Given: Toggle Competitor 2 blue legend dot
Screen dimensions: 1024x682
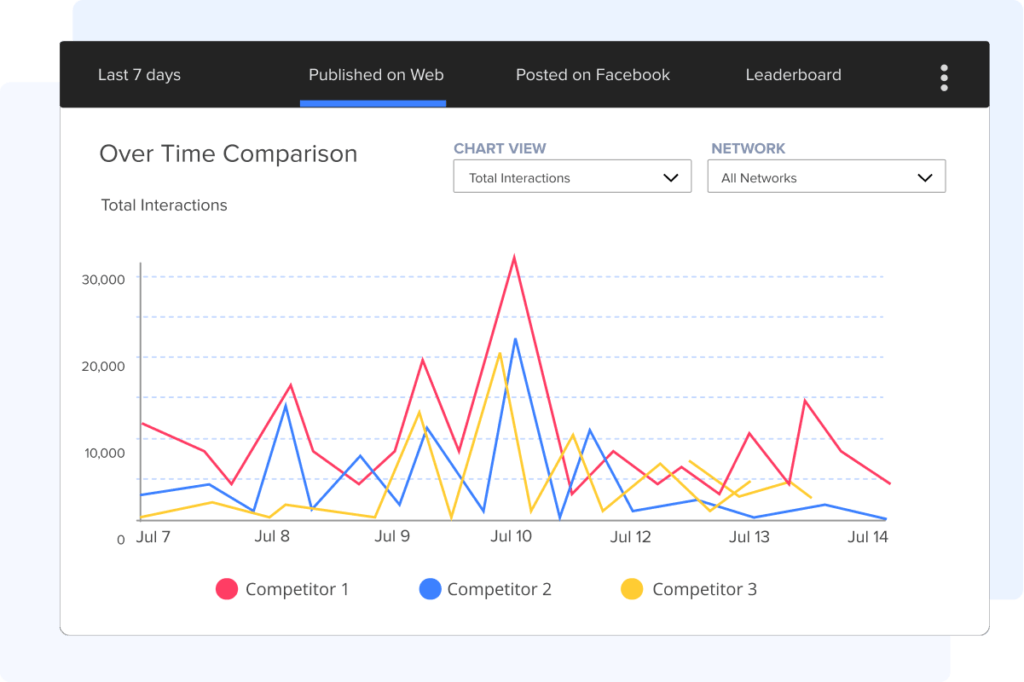Looking at the screenshot, I should coord(429,589).
